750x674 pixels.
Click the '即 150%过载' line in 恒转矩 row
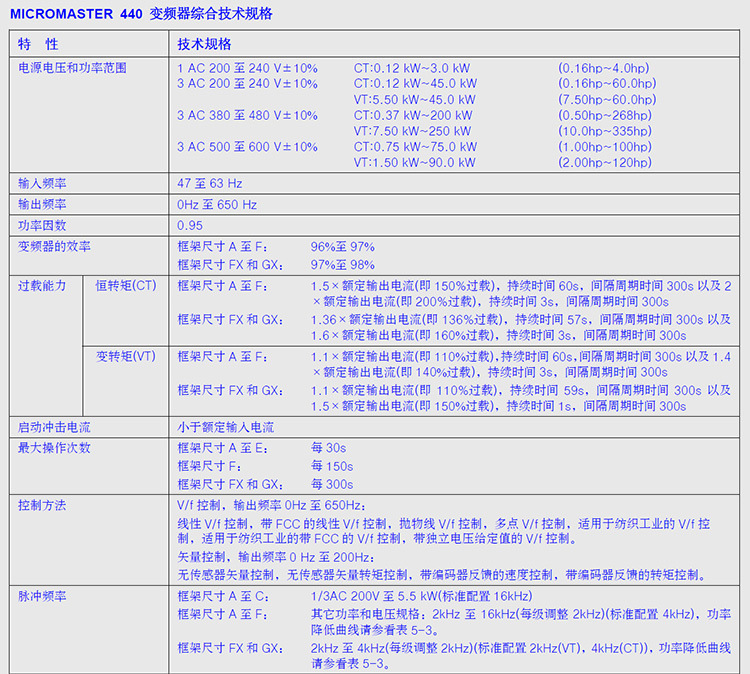point(521,286)
